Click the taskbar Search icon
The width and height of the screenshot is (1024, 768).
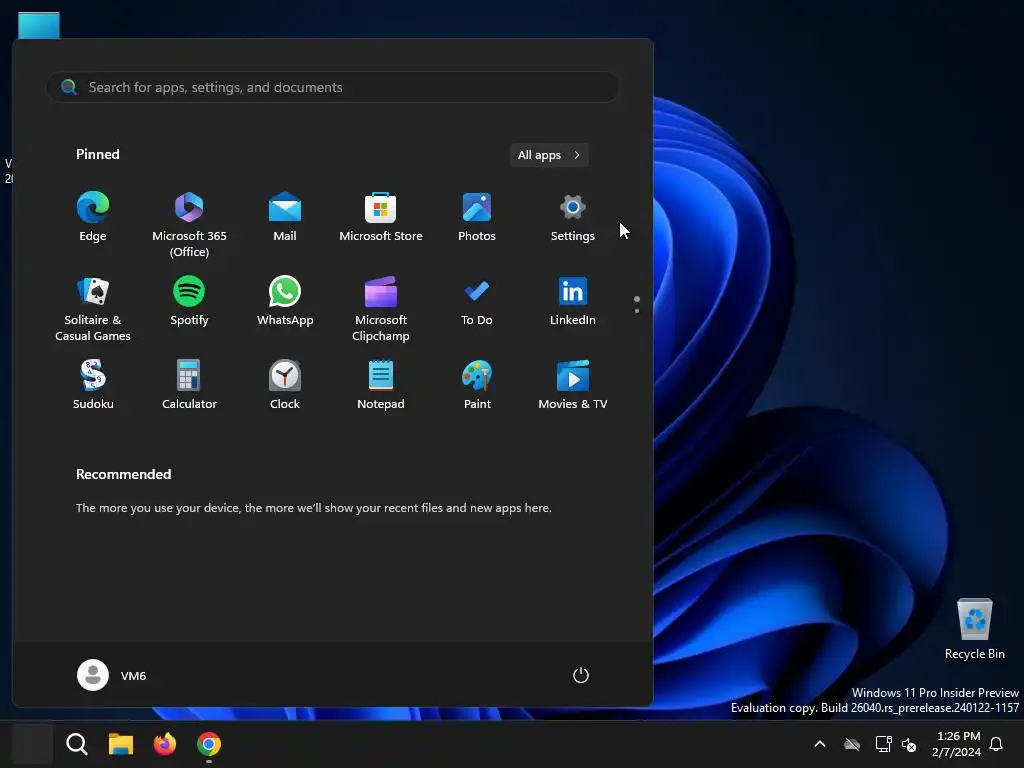(76, 744)
